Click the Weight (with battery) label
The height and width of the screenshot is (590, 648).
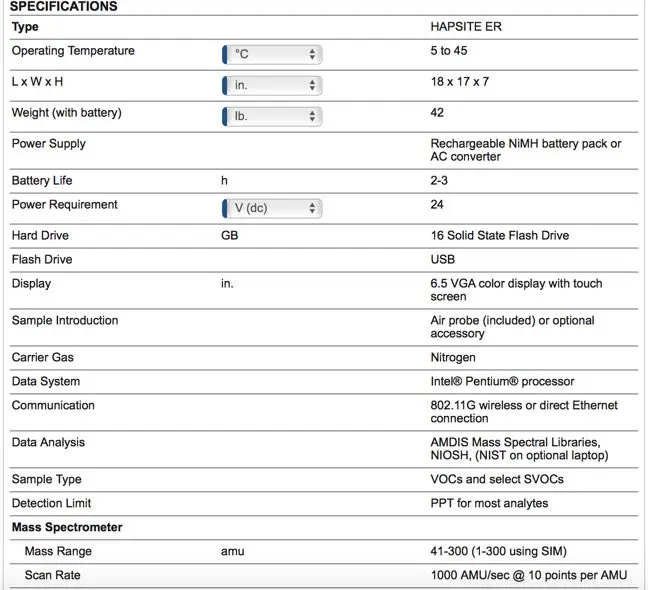coord(67,113)
